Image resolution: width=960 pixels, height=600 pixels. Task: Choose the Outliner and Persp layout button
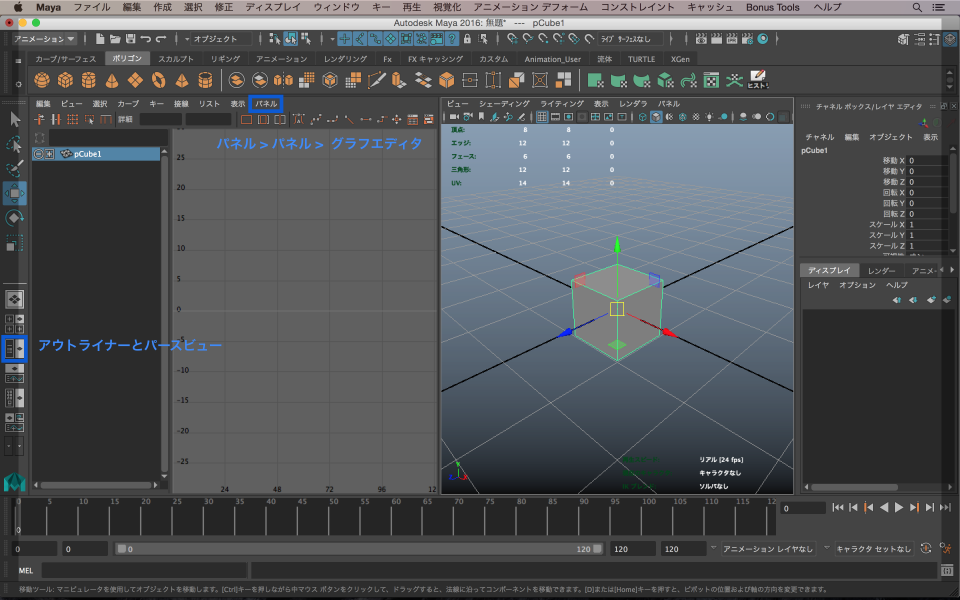click(x=15, y=348)
